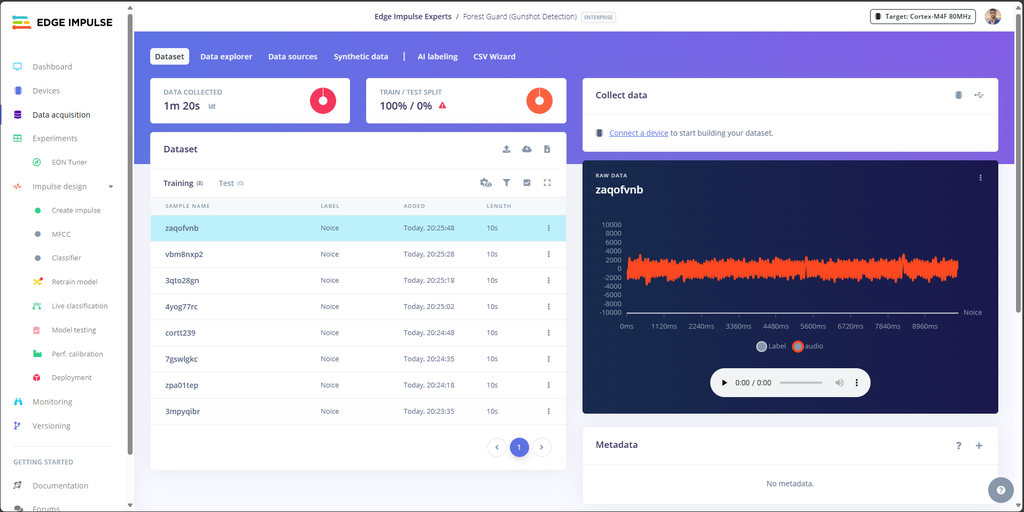Collapse the Impulse design section arrow
This screenshot has width=1024, height=512.
coord(110,187)
